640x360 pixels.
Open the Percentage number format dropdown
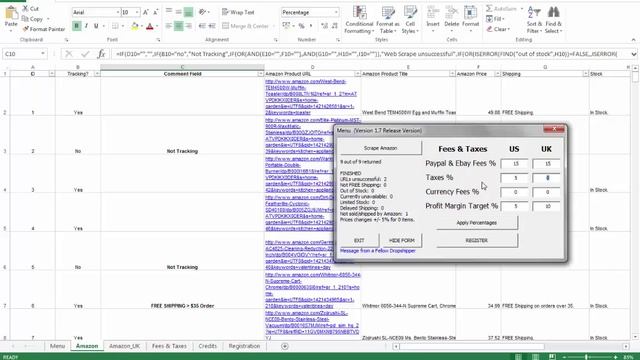[x=336, y=13]
